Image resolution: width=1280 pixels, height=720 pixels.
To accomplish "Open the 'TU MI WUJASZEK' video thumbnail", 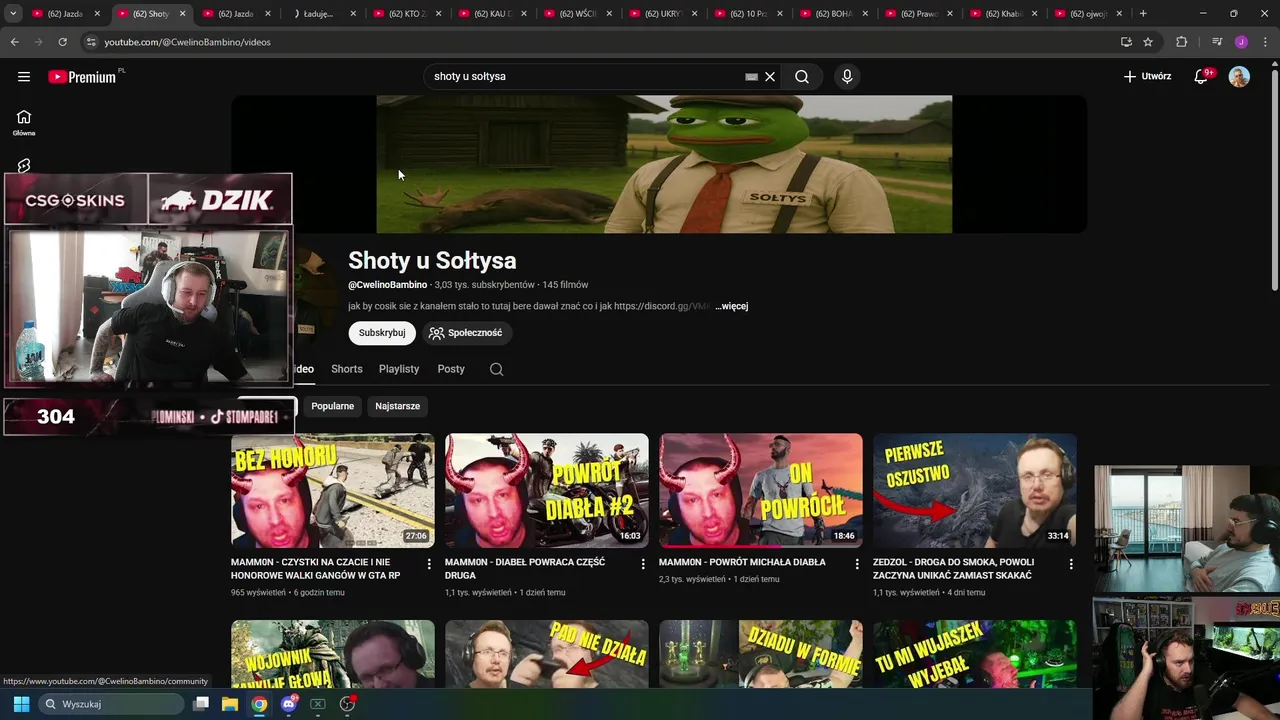I will coord(975,654).
